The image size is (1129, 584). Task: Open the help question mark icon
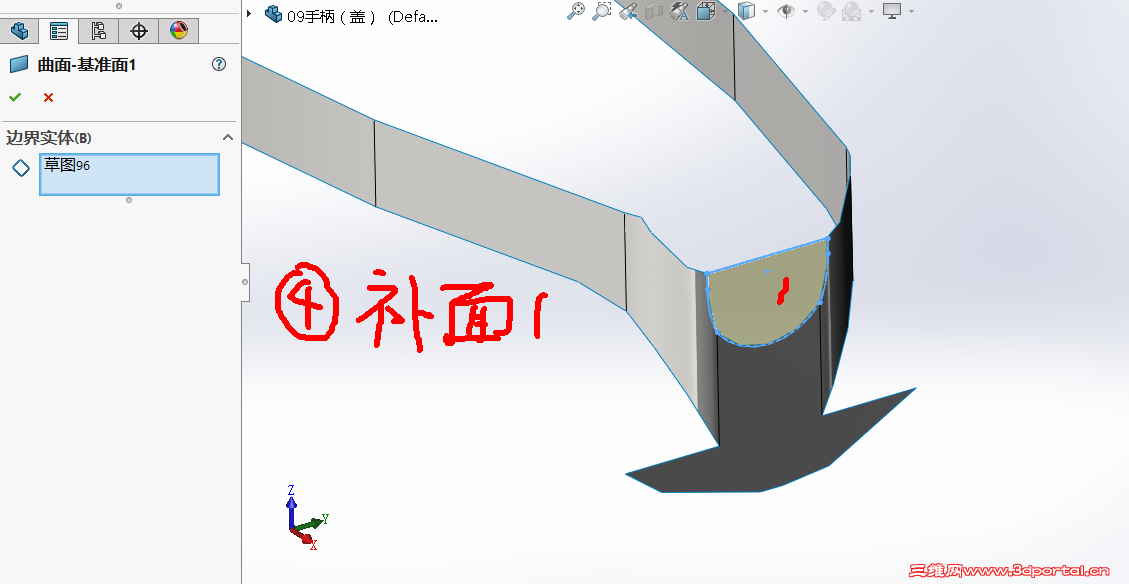click(x=218, y=64)
